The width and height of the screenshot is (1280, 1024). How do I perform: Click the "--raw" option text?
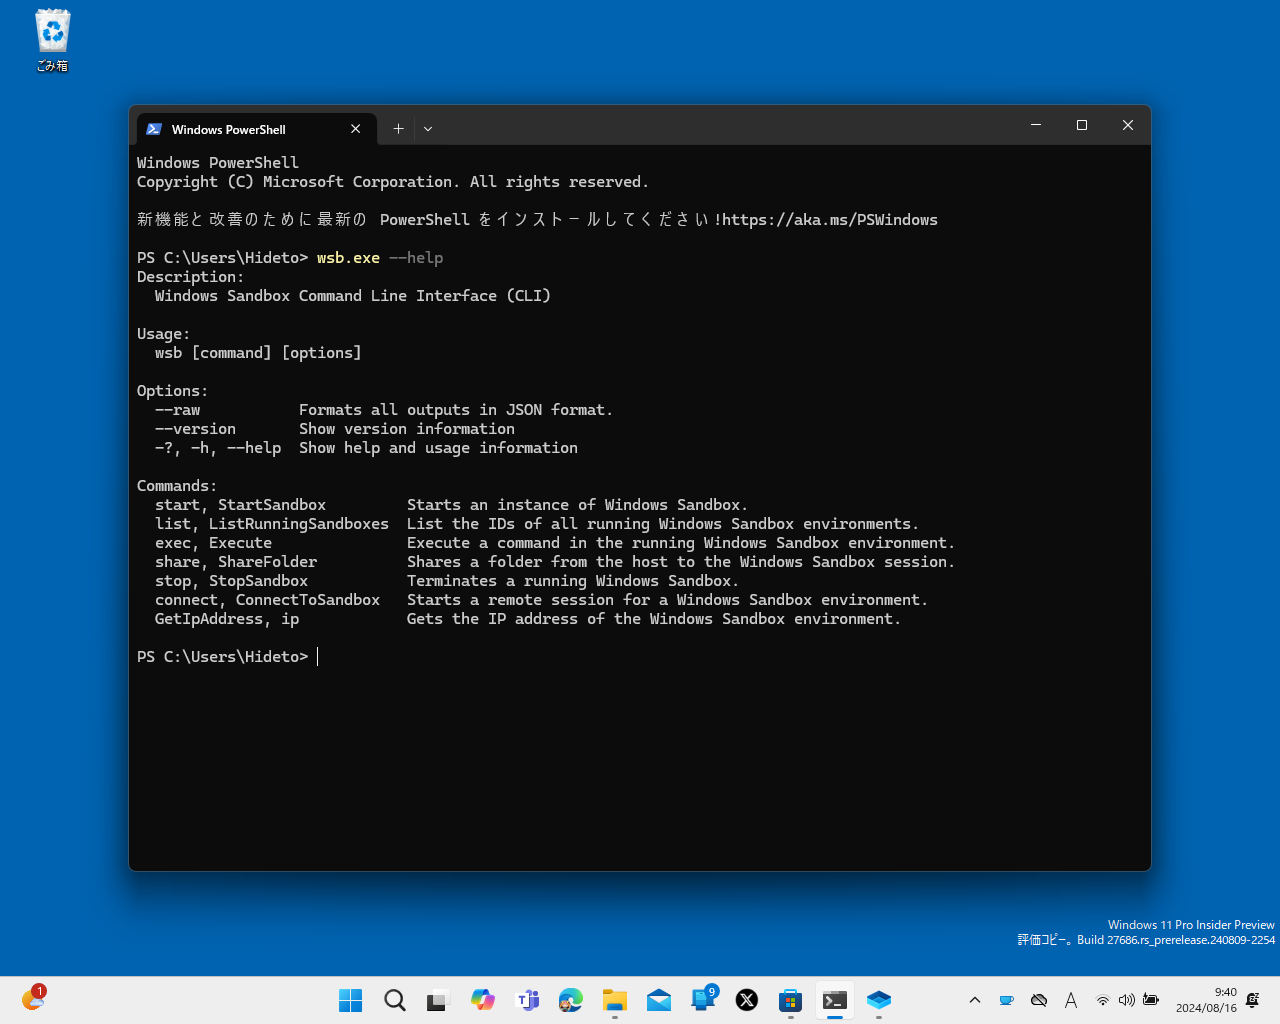177,410
